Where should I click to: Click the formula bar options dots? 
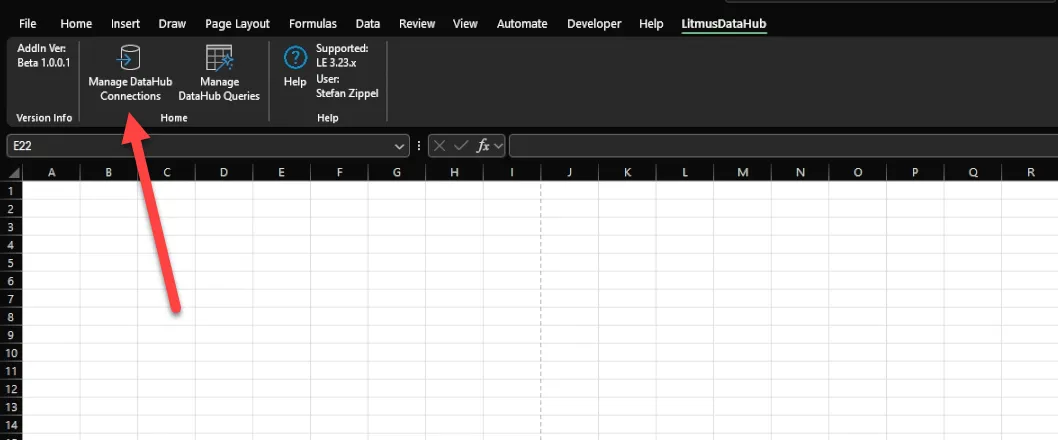pyautogui.click(x=419, y=146)
